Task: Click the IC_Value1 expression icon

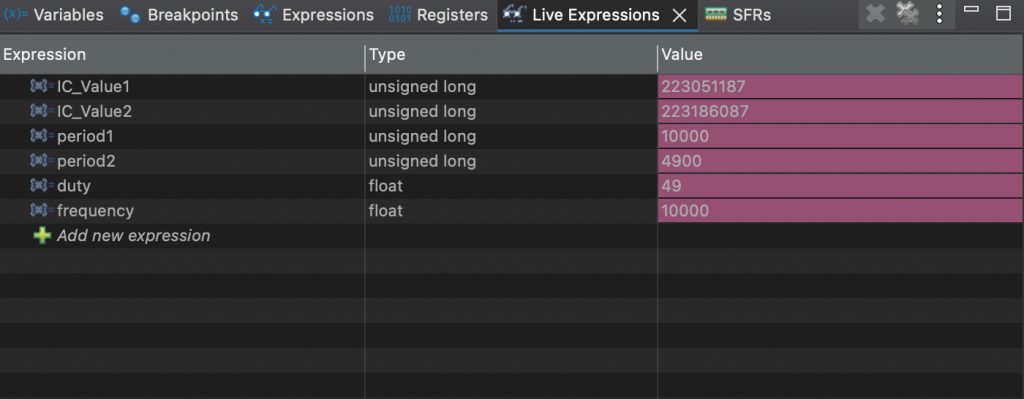Action: pos(42,87)
